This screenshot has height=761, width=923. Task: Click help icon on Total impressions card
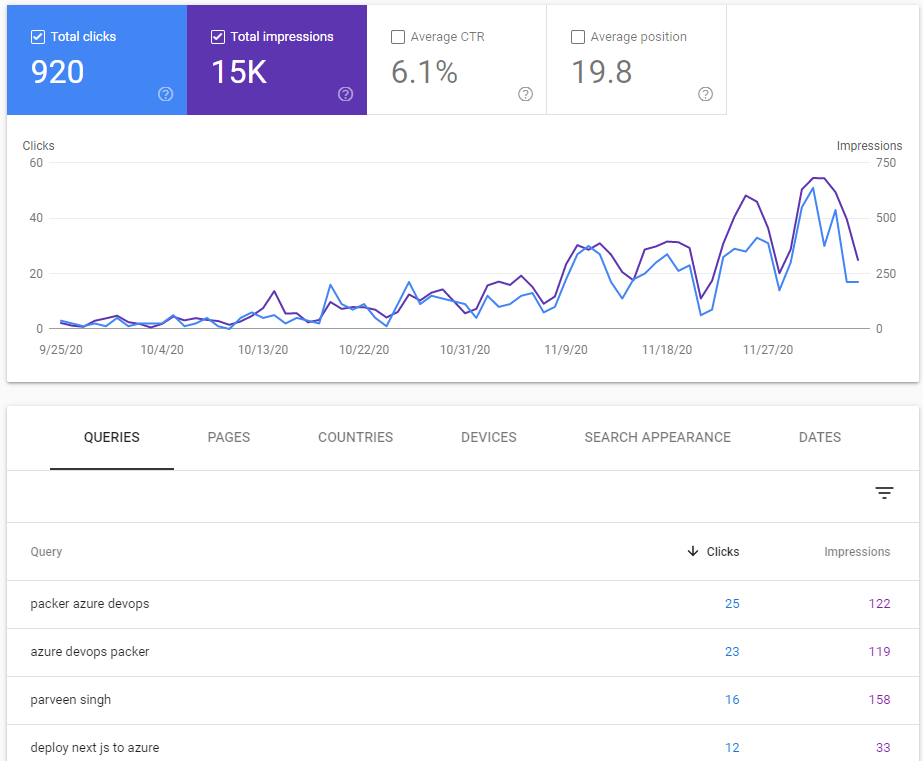click(x=346, y=94)
